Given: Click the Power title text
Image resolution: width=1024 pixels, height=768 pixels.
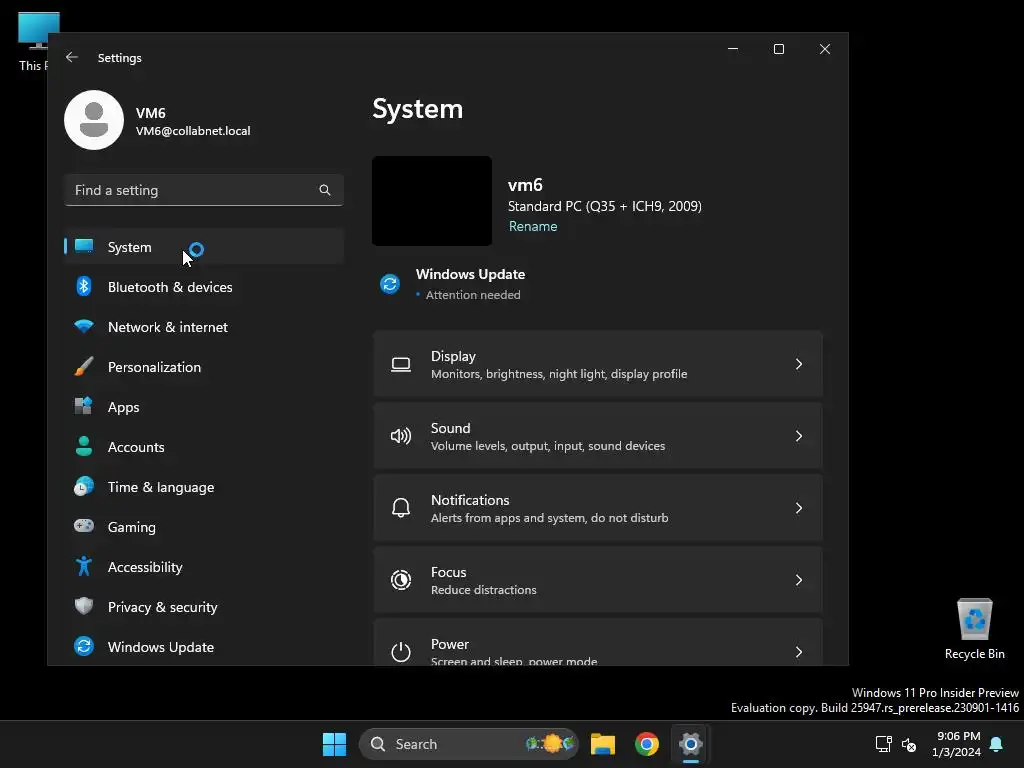Looking at the screenshot, I should [x=450, y=644].
